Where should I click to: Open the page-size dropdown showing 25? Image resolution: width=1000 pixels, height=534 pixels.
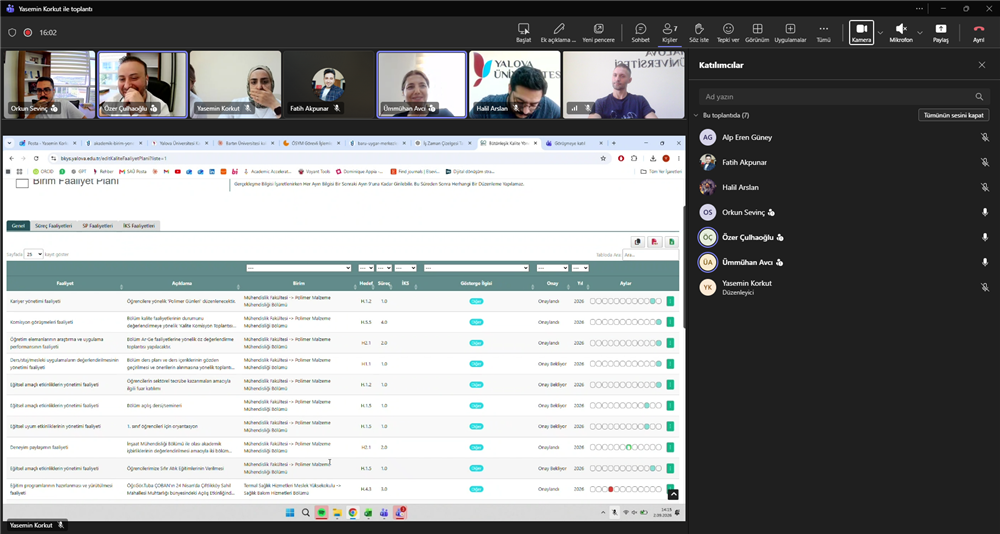33,254
